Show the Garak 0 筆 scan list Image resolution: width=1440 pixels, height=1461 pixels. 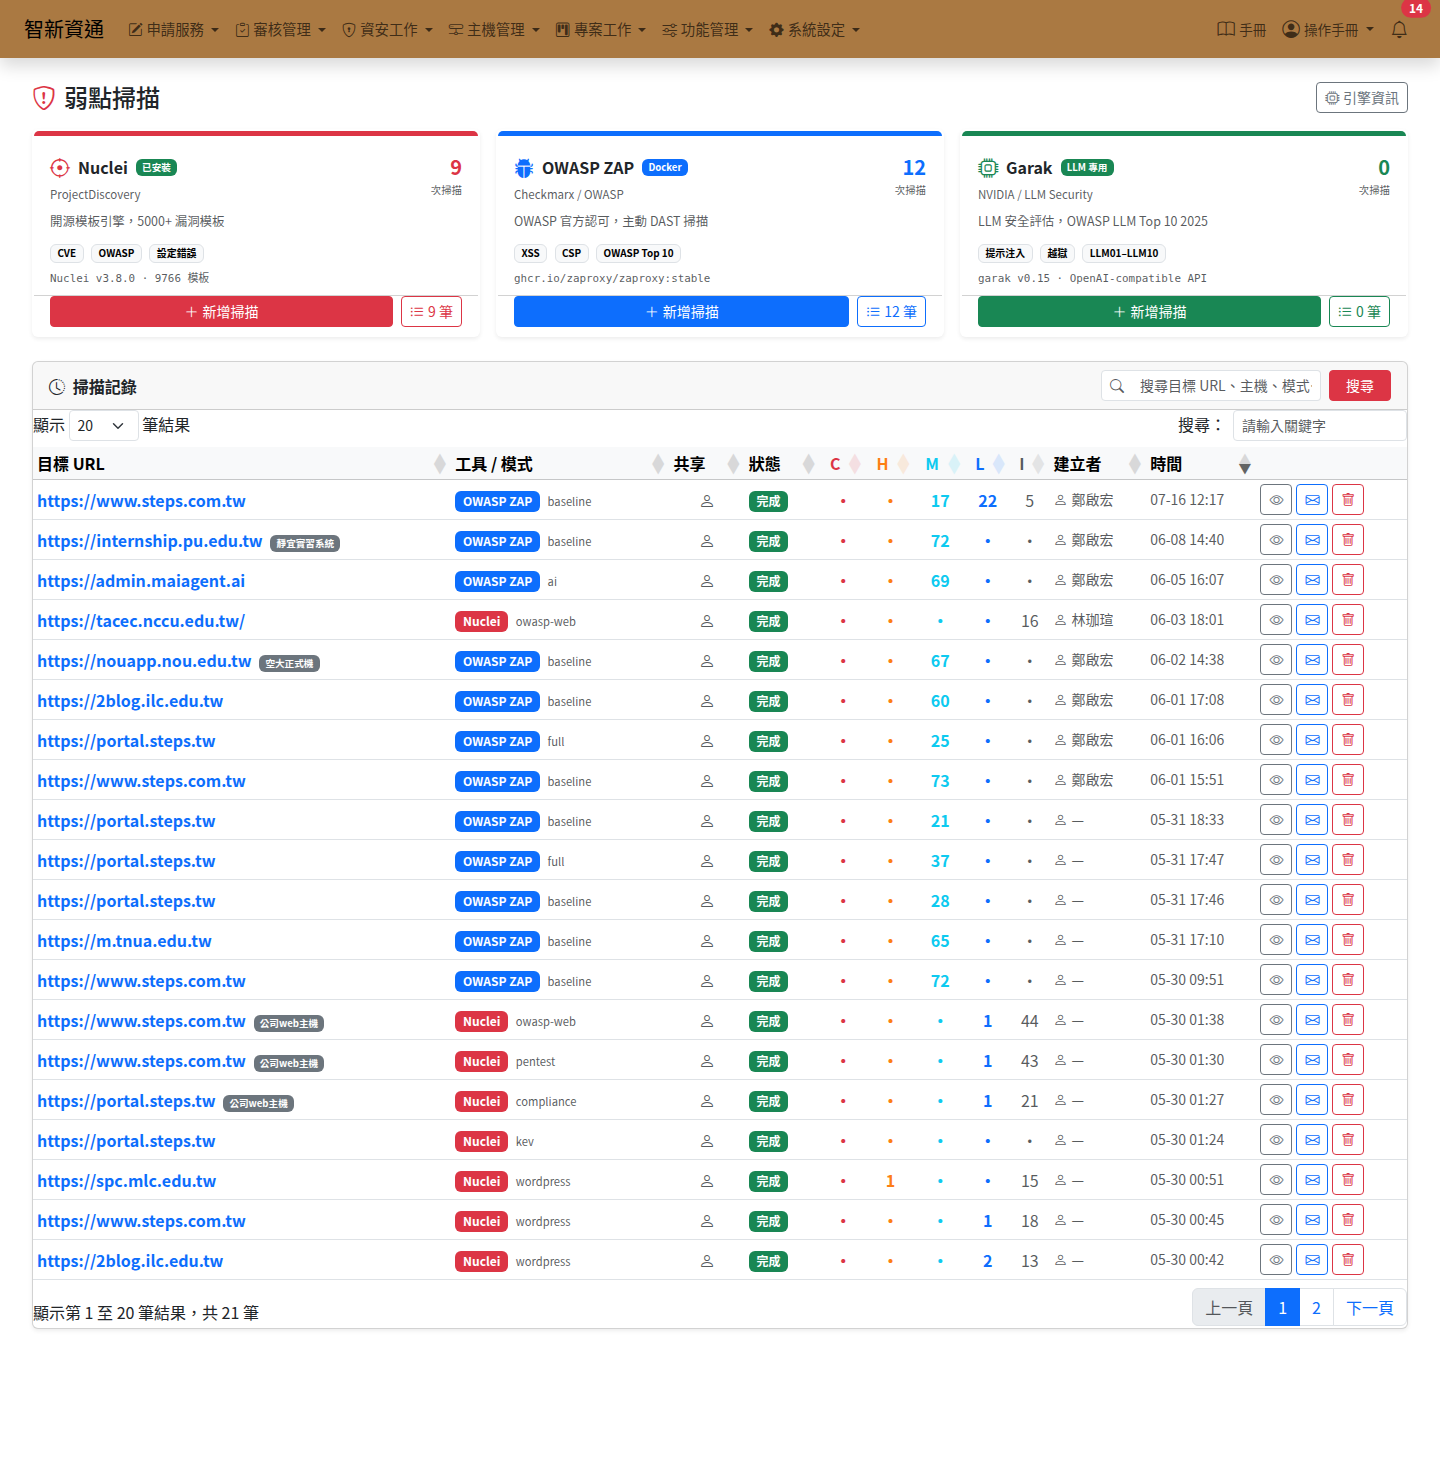point(1359,312)
